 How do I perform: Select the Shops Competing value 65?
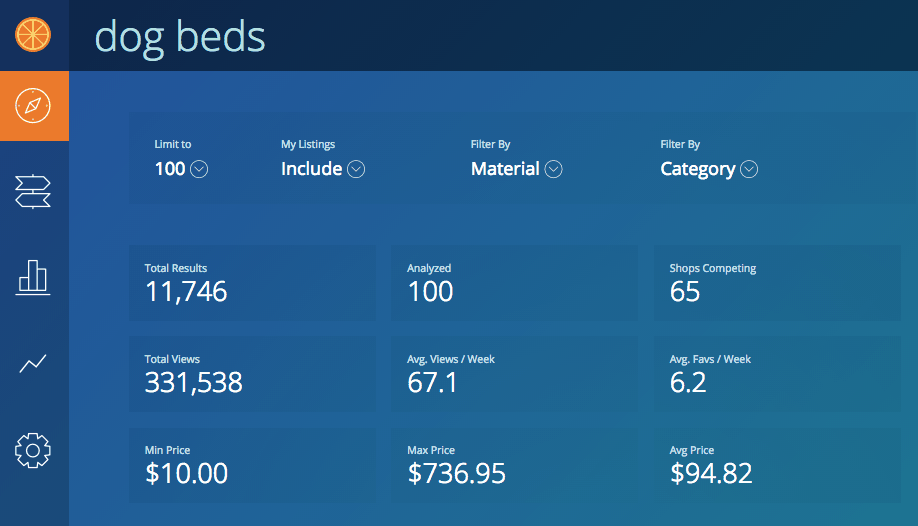[x=685, y=292]
